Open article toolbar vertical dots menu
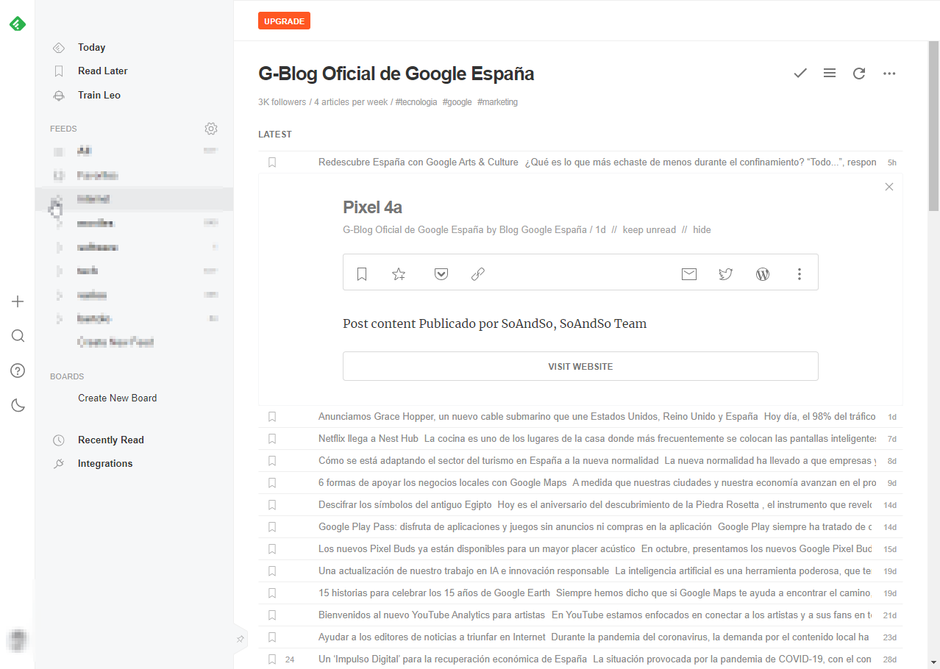The image size is (940, 669). pos(799,274)
